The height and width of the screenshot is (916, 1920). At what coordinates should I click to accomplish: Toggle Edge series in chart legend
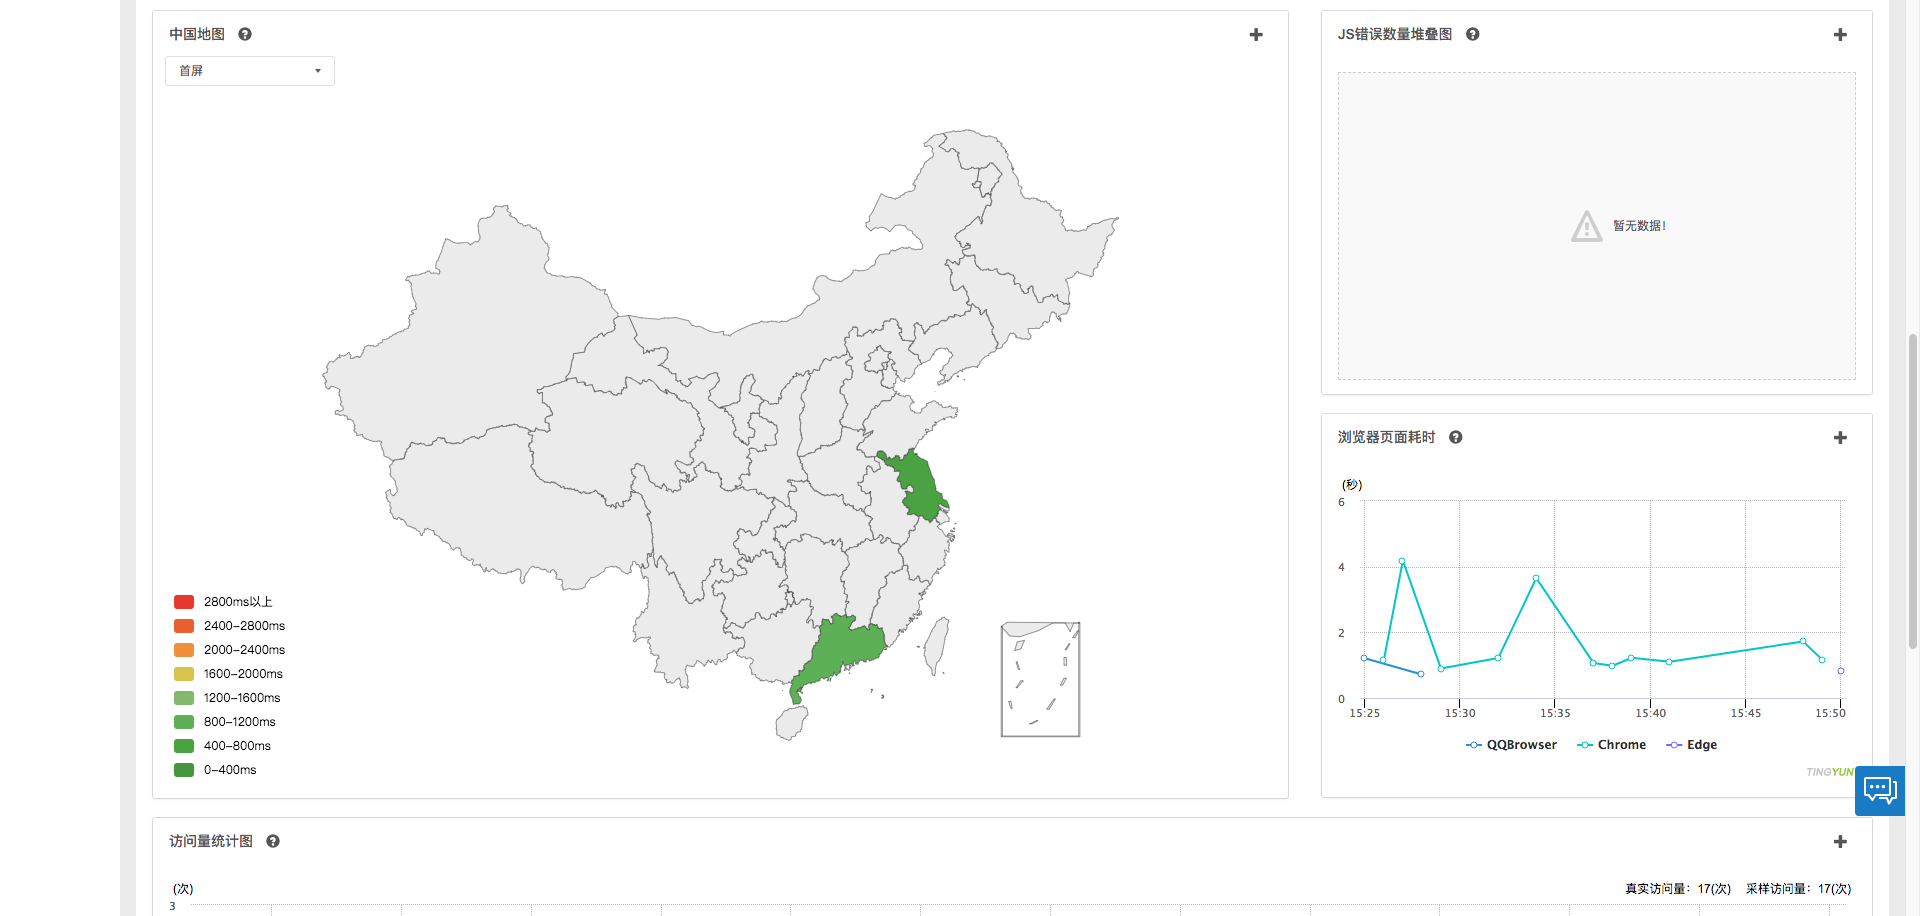point(1691,745)
